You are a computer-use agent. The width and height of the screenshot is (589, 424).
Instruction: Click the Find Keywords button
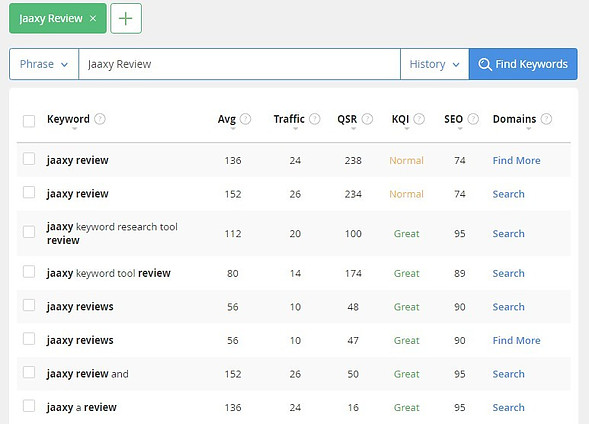(x=523, y=64)
